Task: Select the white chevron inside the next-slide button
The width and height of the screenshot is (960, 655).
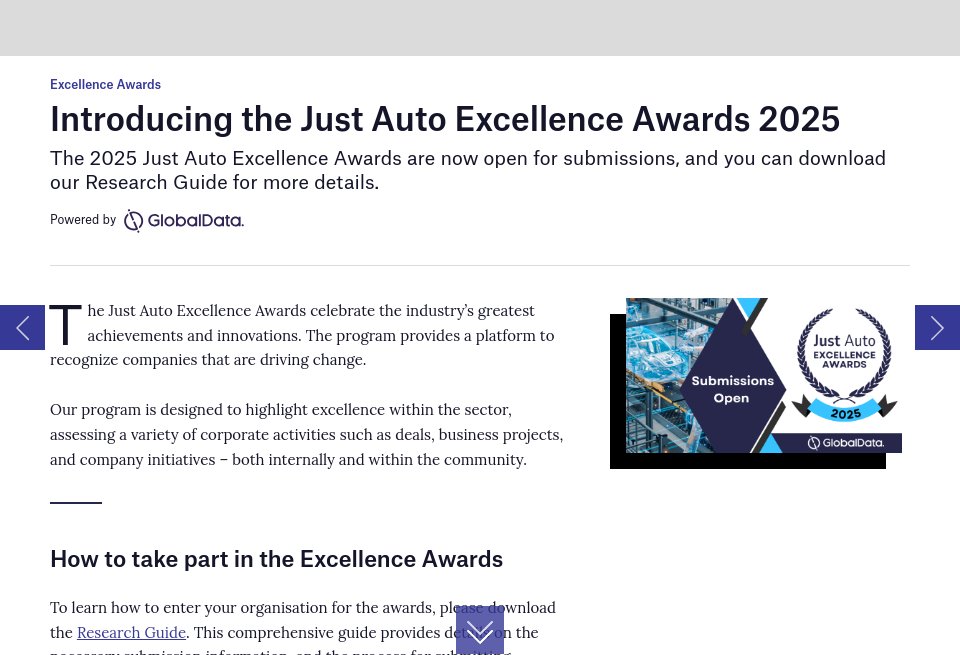Action: pos(937,327)
